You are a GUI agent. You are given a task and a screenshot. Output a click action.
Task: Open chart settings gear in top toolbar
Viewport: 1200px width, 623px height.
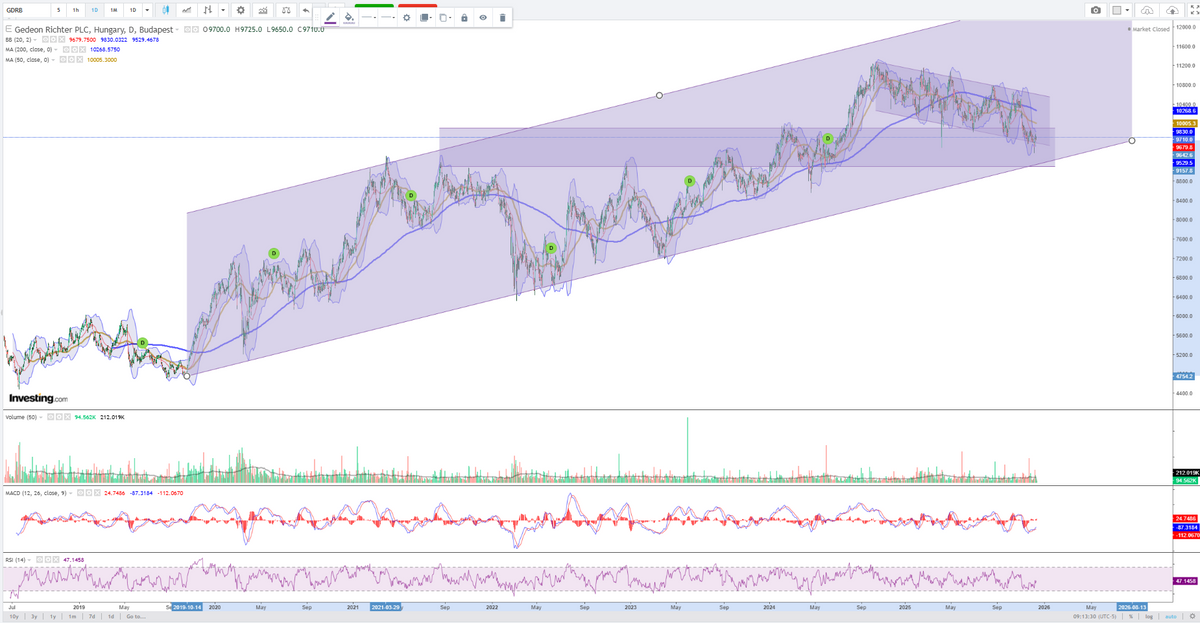240,10
